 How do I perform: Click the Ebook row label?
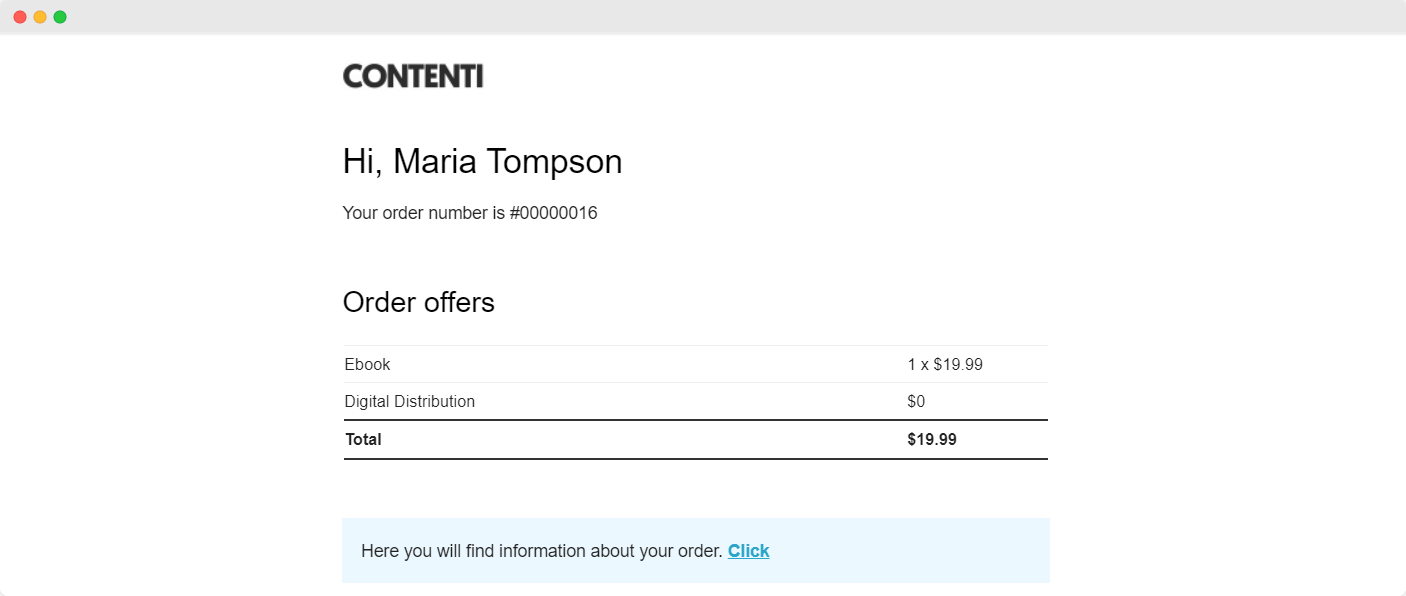coord(367,365)
